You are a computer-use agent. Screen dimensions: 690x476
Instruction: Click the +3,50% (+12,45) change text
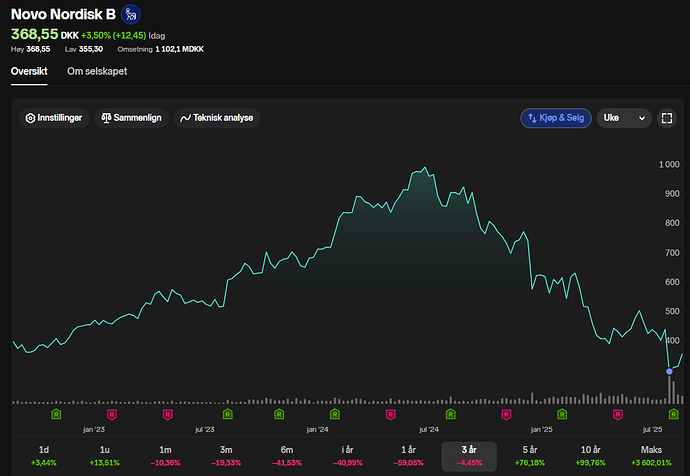114,36
